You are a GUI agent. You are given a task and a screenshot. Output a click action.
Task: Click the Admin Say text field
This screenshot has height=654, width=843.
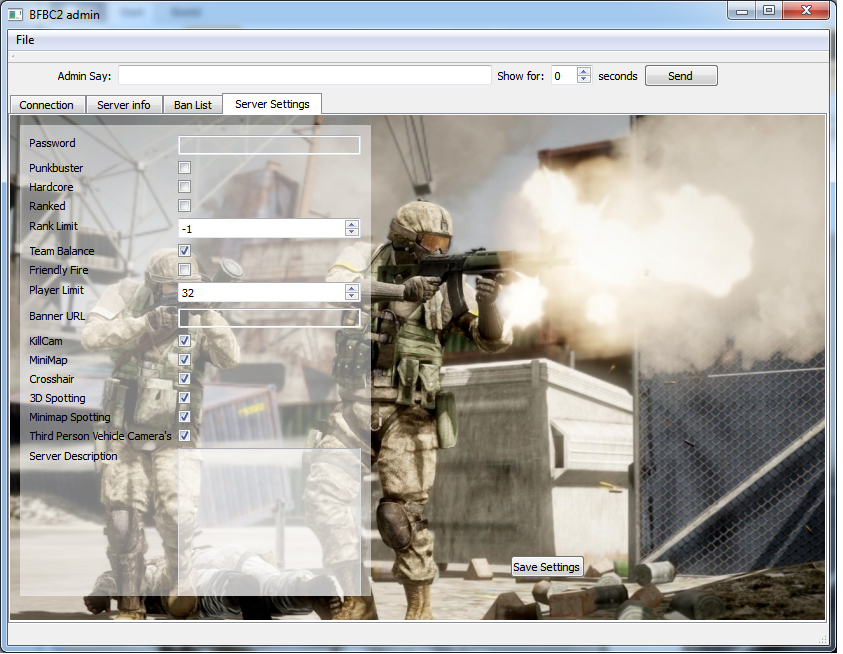[305, 76]
